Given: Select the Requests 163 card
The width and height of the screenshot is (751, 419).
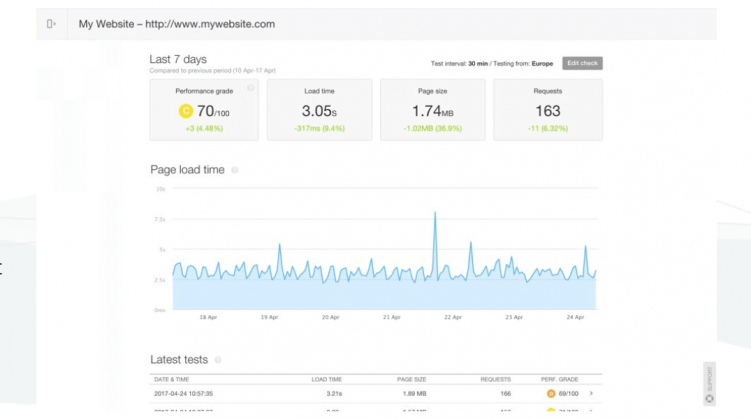Looking at the screenshot, I should tap(548, 109).
